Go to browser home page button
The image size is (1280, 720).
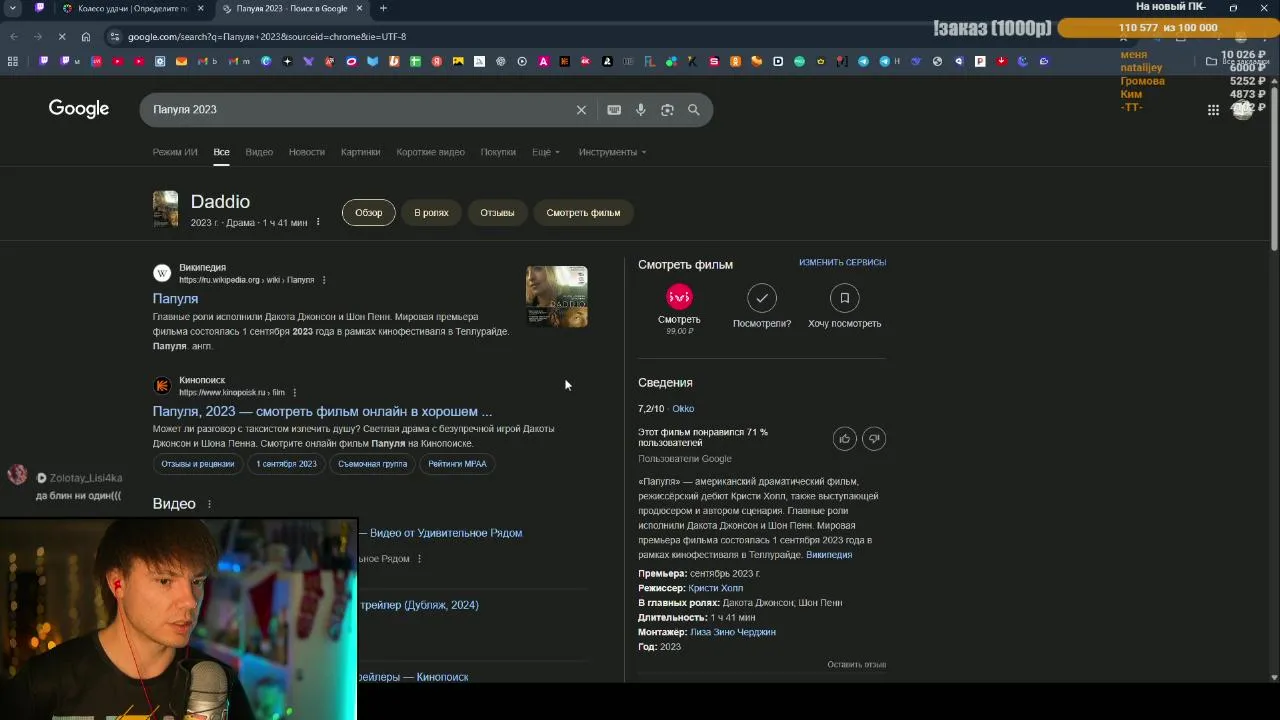pyautogui.click(x=86, y=37)
